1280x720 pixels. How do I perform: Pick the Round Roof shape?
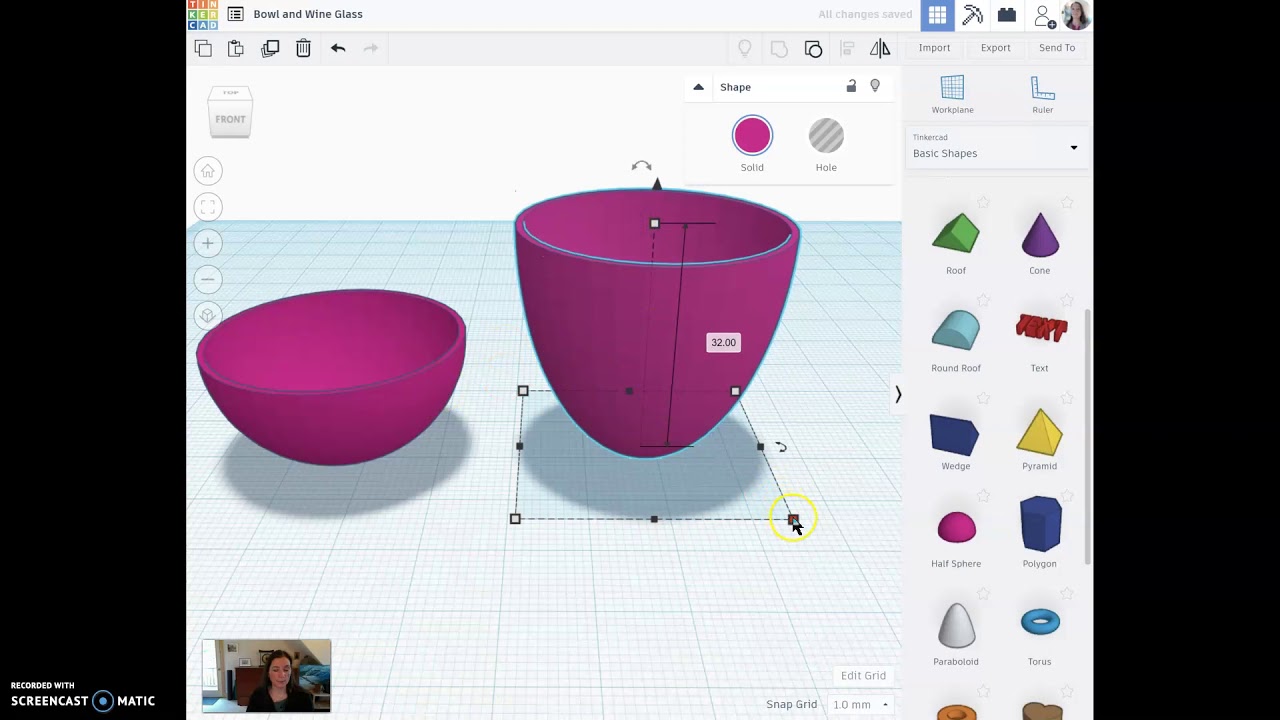pyautogui.click(x=956, y=331)
